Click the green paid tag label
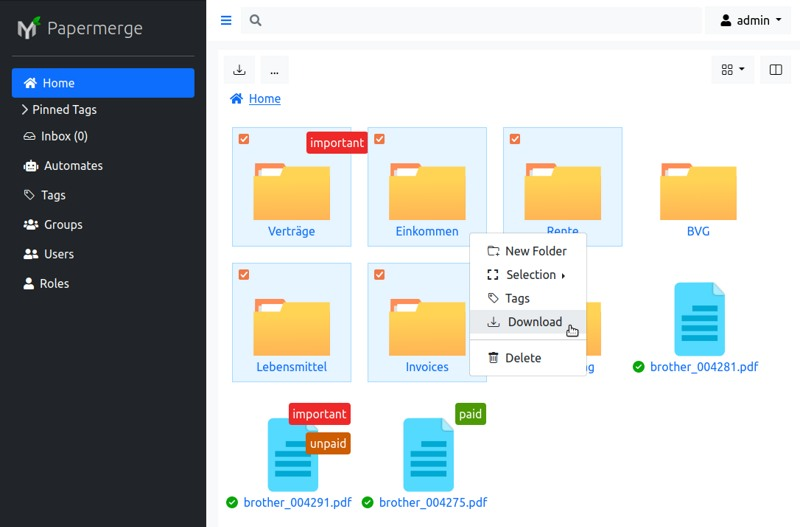Viewport: 800px width, 527px height. (x=470, y=414)
